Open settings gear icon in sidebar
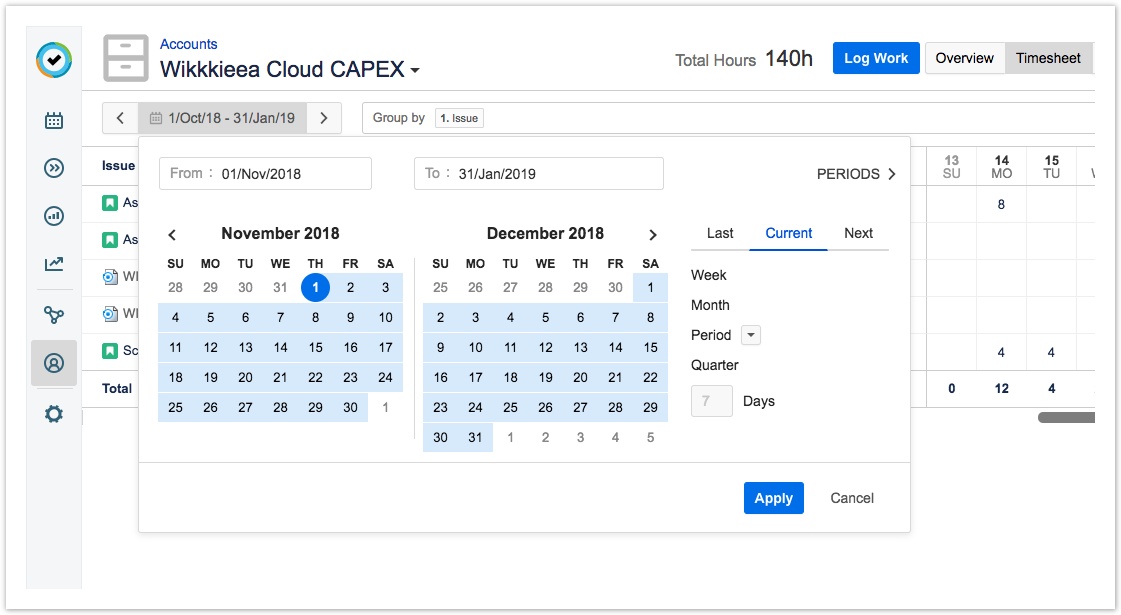This screenshot has height=615, width=1121. pyautogui.click(x=54, y=413)
